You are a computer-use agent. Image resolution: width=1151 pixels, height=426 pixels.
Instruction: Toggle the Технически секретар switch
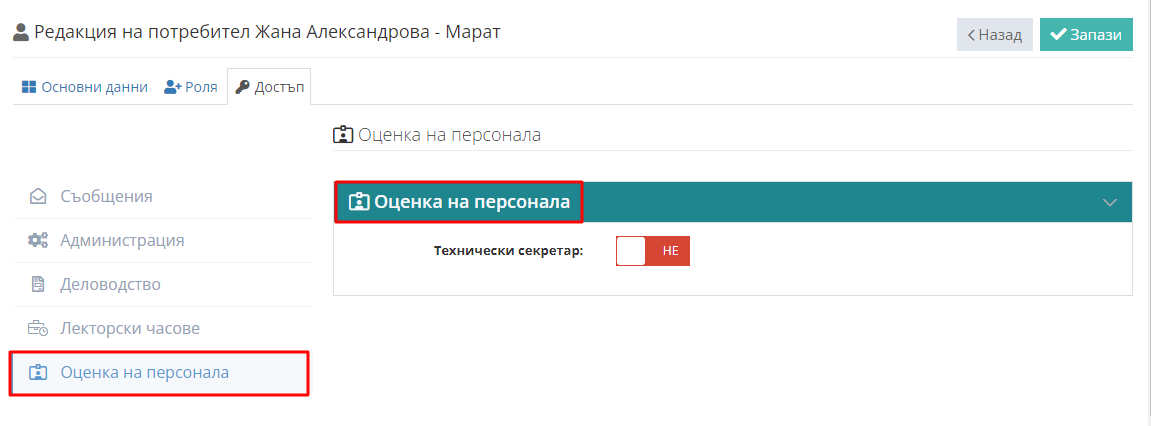click(x=653, y=250)
